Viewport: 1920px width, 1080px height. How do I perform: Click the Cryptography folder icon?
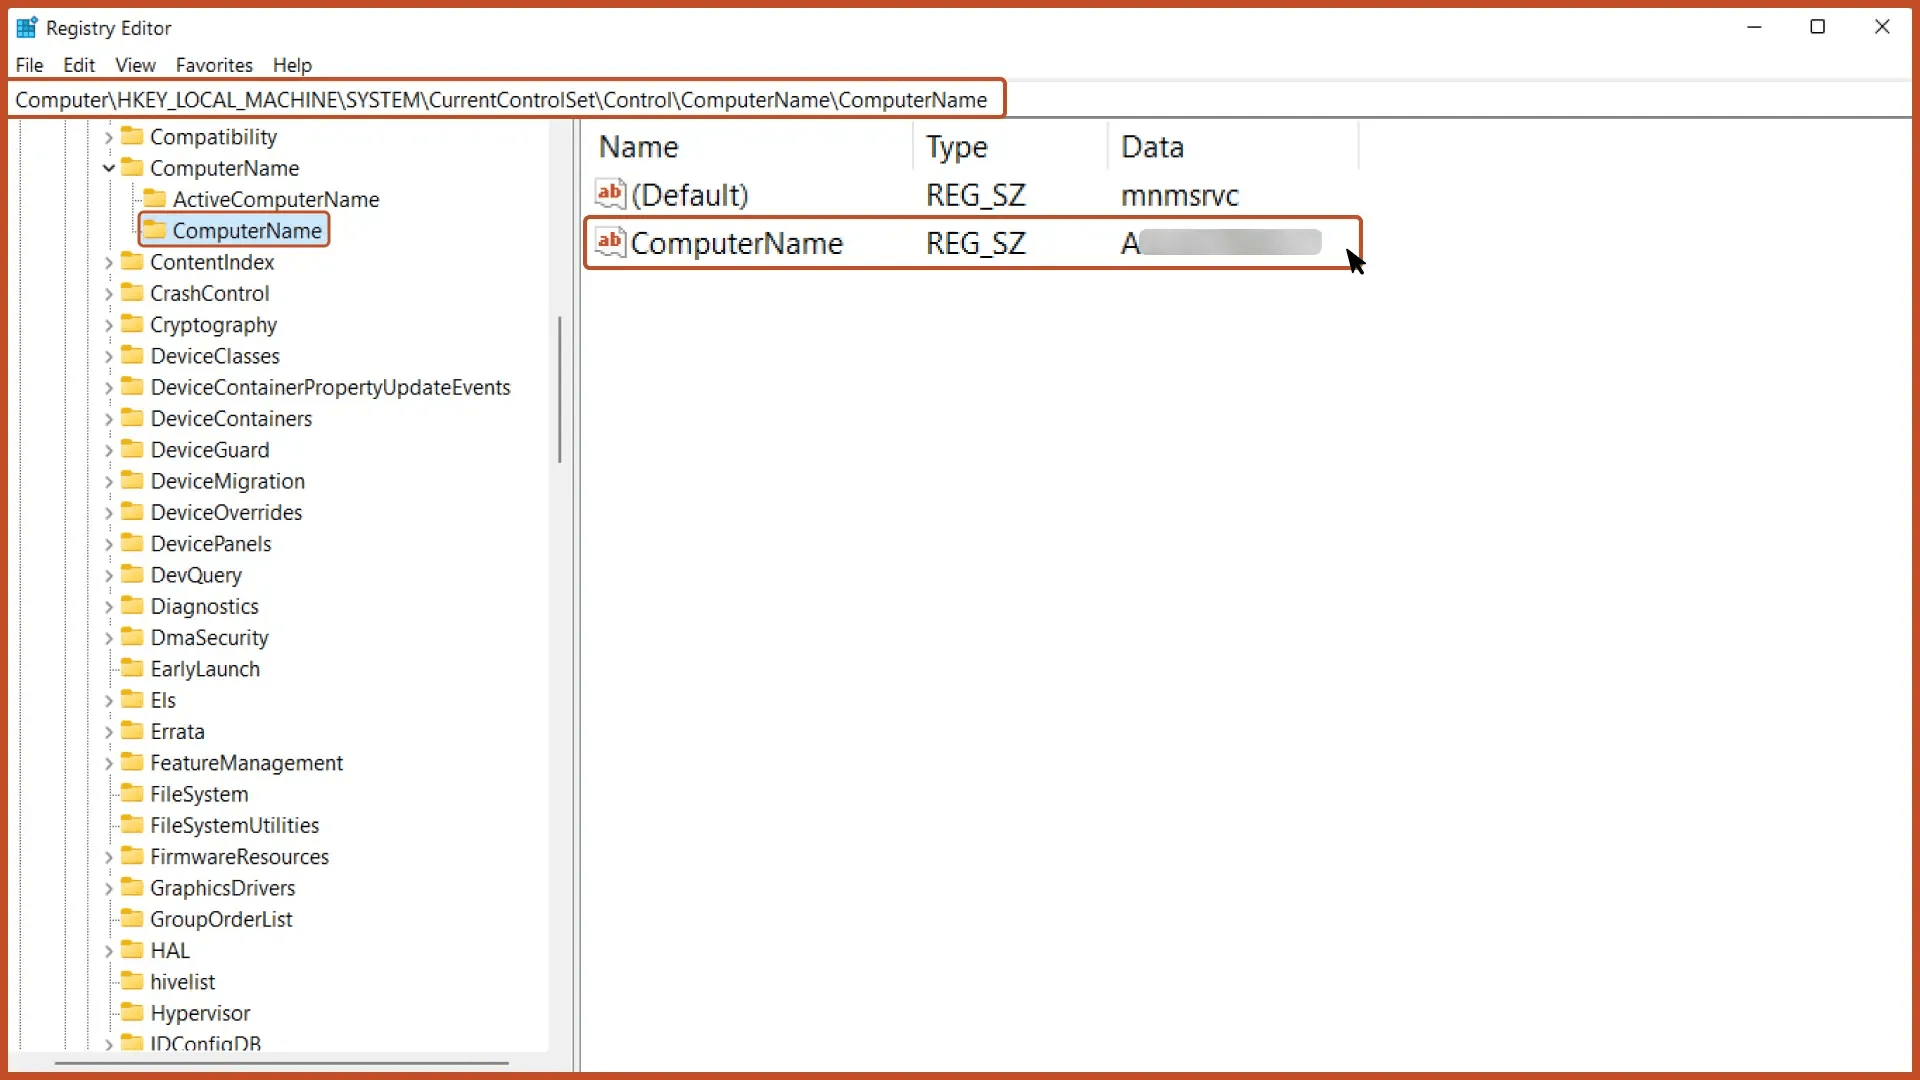coord(132,324)
